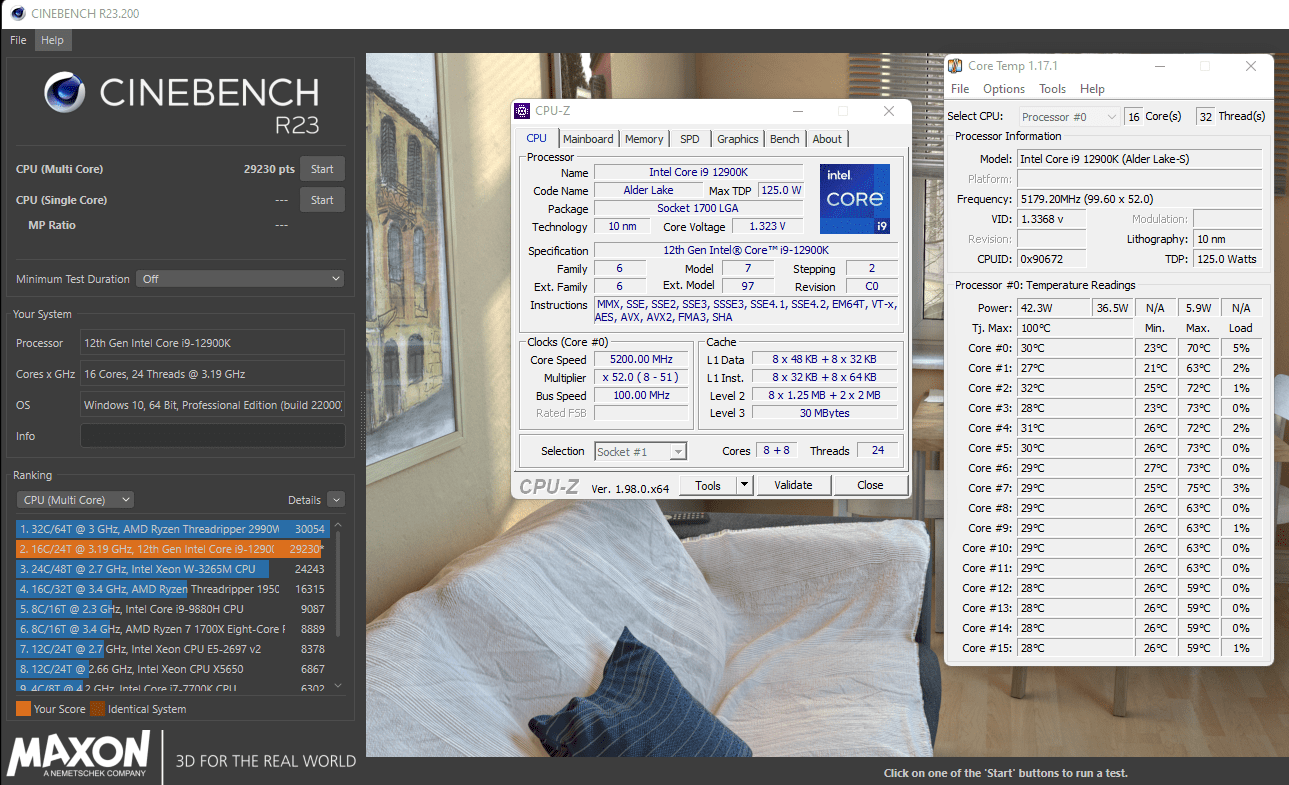
Task: Minimize the CPU-Z window
Action: 797,111
